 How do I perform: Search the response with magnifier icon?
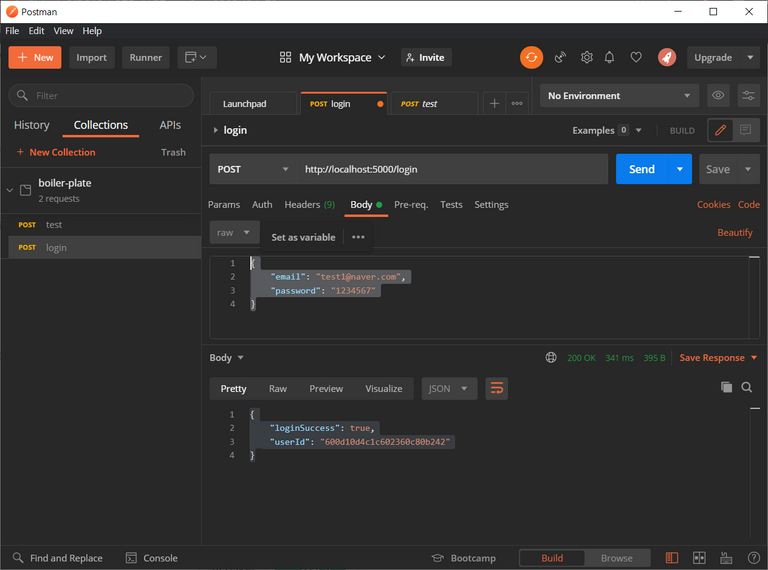pyautogui.click(x=746, y=387)
